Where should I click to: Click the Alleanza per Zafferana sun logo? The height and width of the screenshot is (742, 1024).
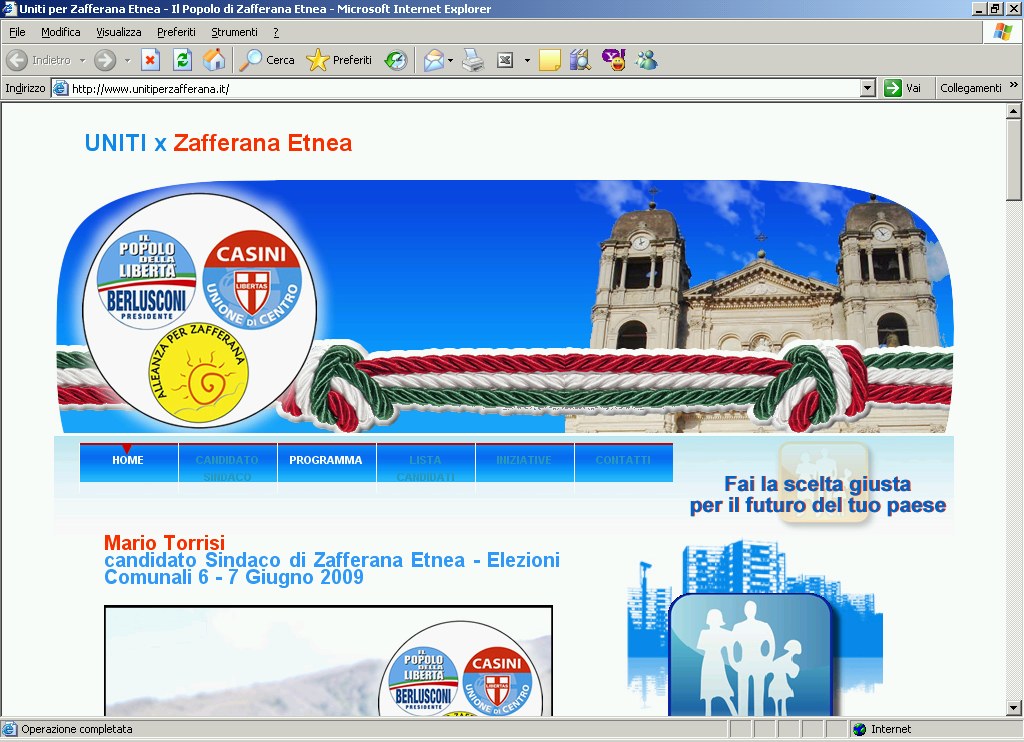click(x=199, y=372)
